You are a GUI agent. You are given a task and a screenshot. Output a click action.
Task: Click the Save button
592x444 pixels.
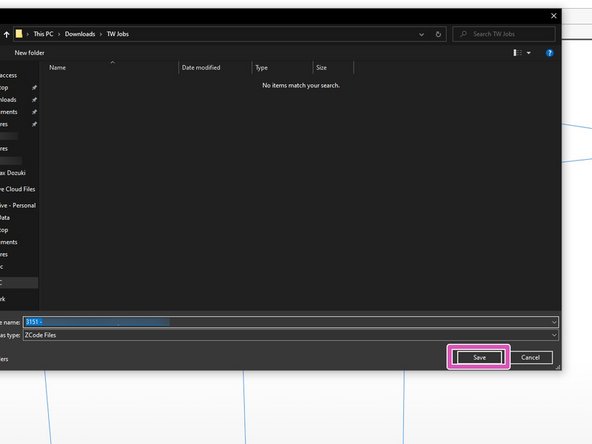tap(479, 358)
